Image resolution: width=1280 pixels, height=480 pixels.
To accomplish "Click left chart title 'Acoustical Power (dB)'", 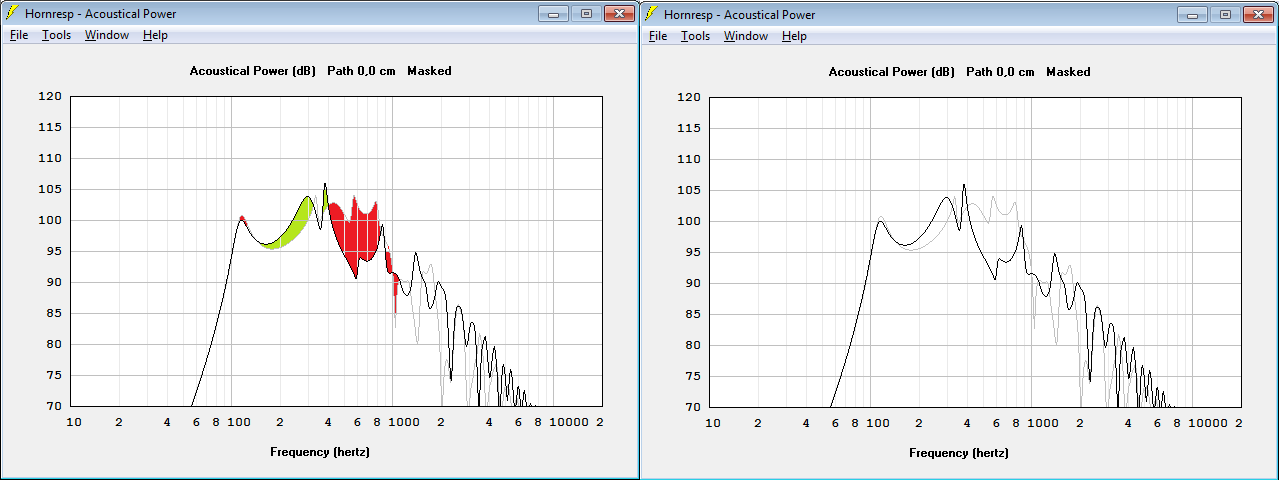I will coord(254,71).
